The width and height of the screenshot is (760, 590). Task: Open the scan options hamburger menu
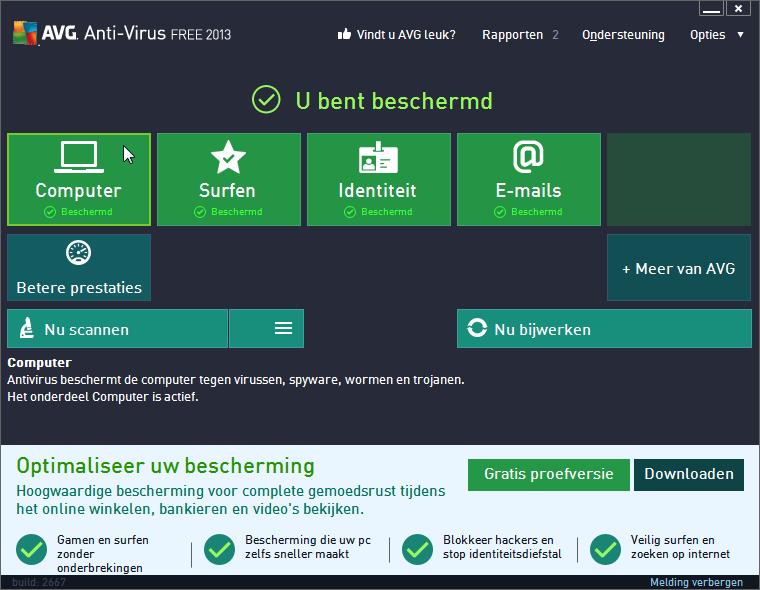283,328
